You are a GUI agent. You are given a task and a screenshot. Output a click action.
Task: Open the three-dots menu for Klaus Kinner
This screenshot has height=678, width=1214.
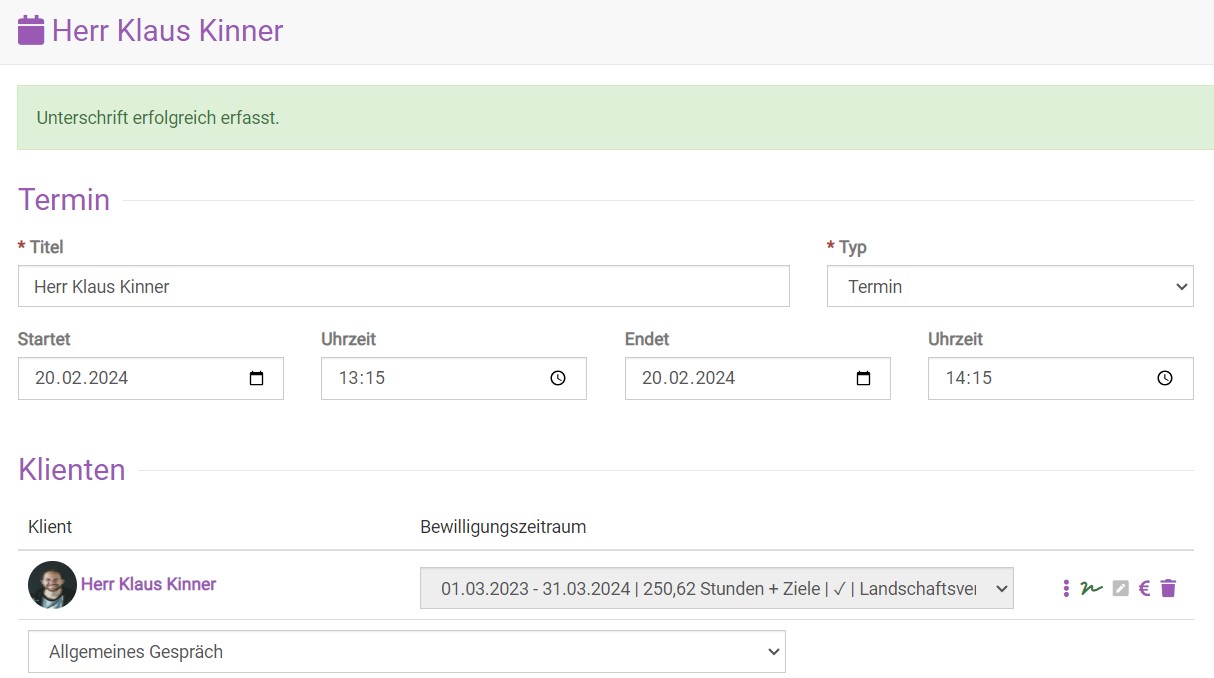pyautogui.click(x=1066, y=588)
